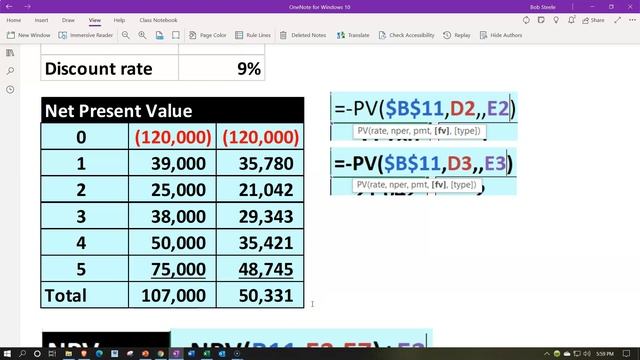Screen dimensions: 640x360
Task: Click the =-PV($B$11,D3,,E3) formula
Action: coord(424,163)
